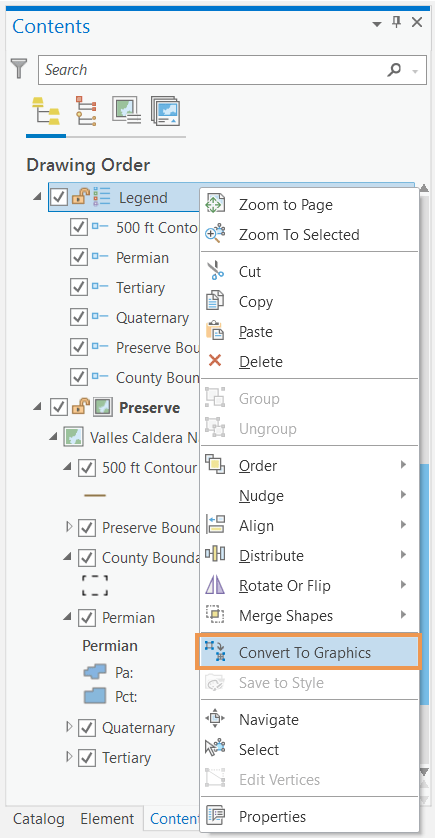Click the magnifier search icon in search box
435x838 pixels.
point(394,69)
